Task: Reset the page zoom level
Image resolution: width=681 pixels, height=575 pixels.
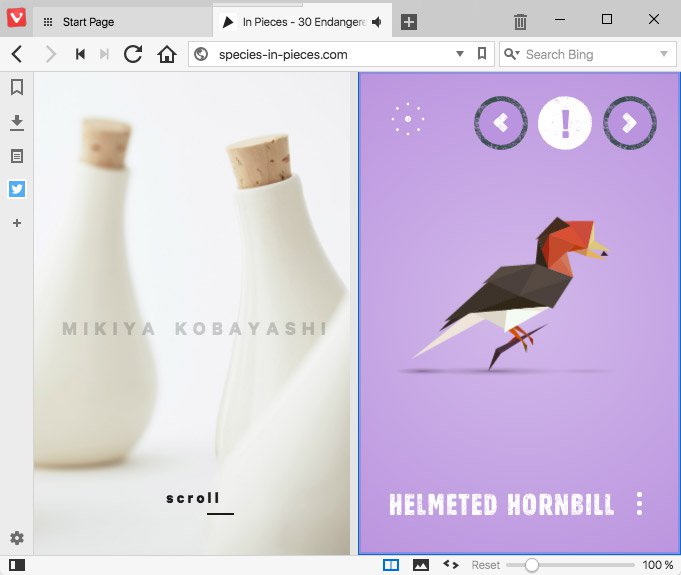Action: click(x=486, y=565)
